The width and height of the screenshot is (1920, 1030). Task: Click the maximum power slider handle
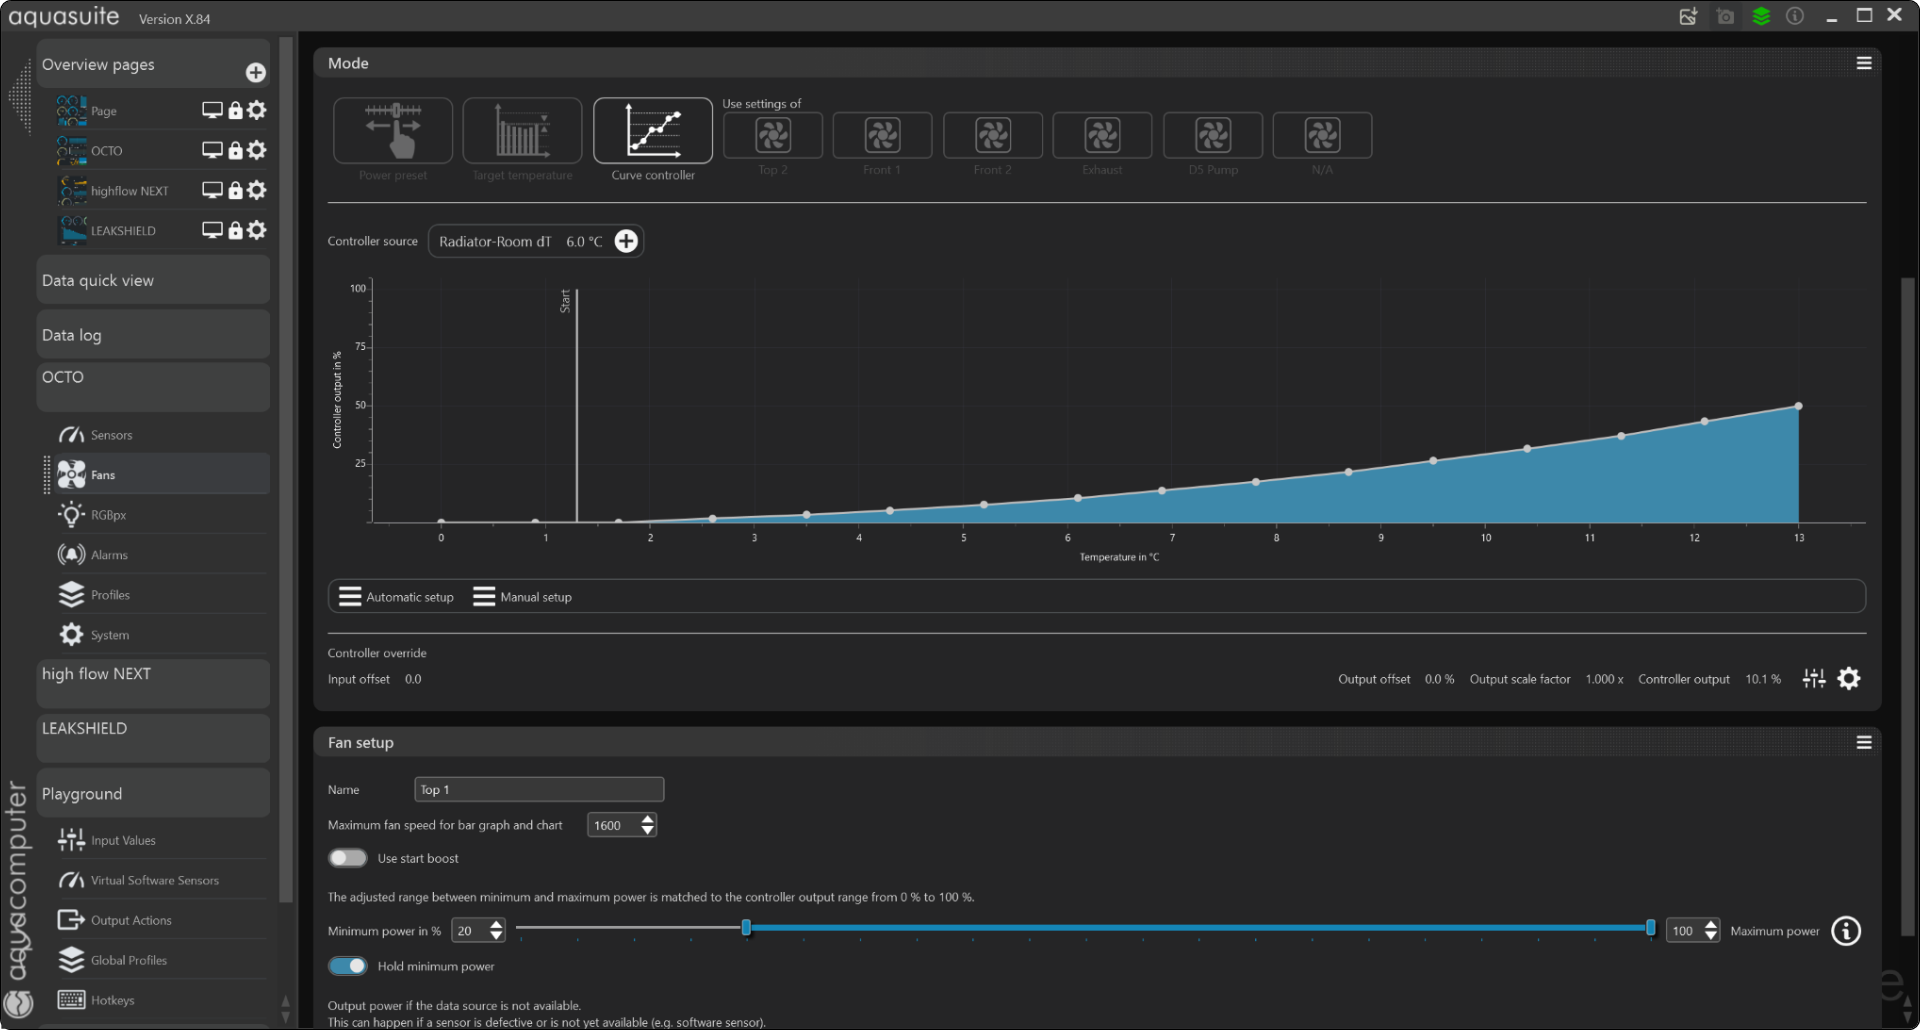coord(1651,928)
